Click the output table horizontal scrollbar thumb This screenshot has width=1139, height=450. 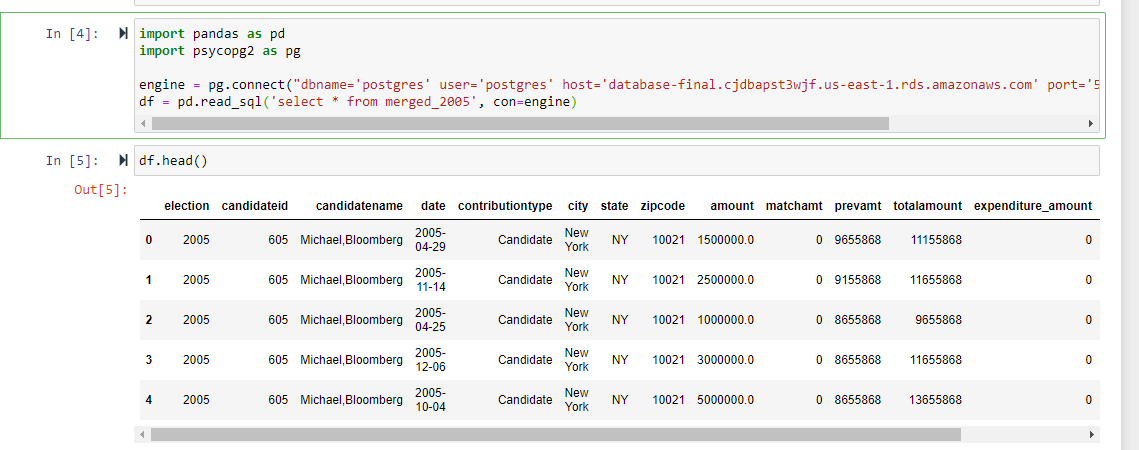[x=556, y=435]
